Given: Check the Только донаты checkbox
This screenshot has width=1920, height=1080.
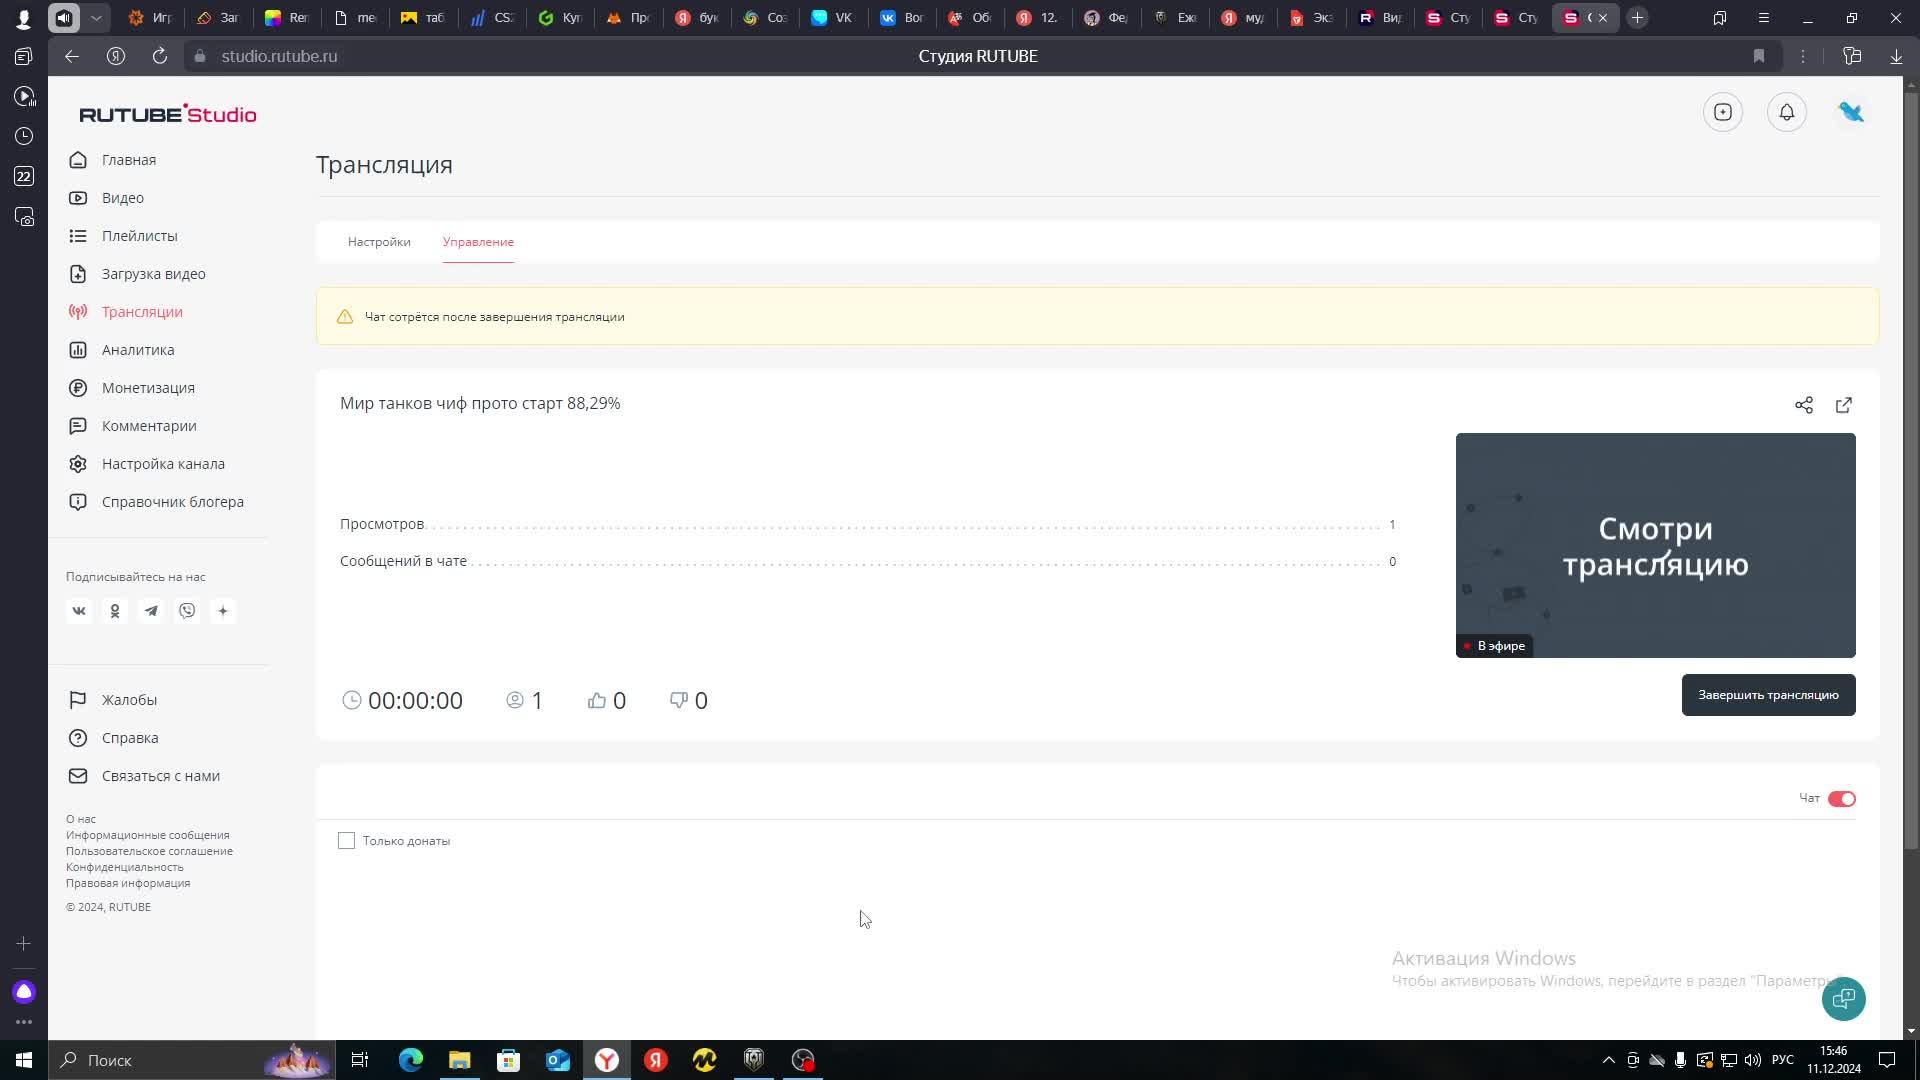Looking at the screenshot, I should (x=346, y=841).
